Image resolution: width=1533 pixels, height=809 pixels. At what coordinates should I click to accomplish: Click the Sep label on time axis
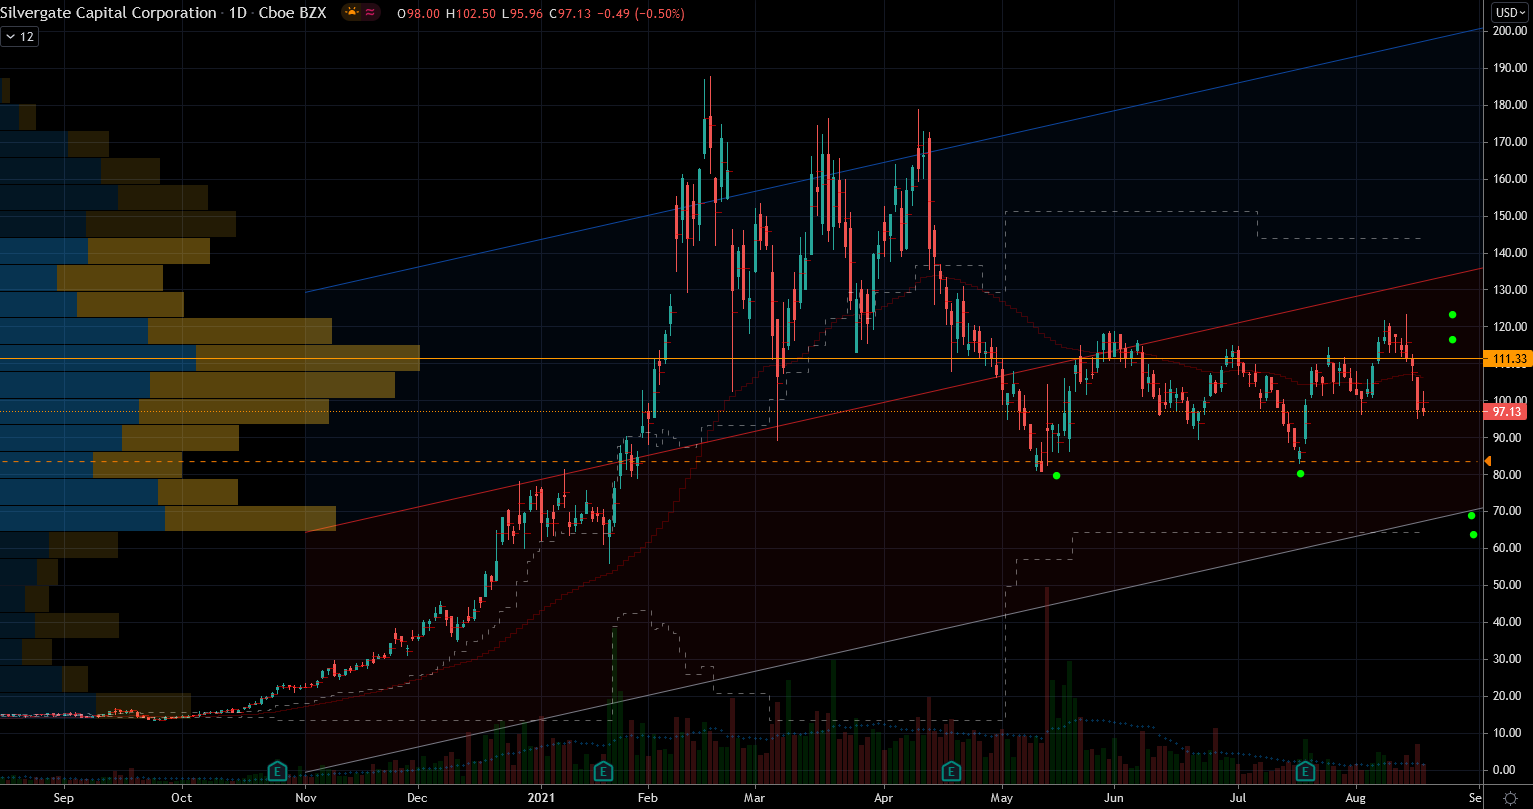(x=63, y=799)
